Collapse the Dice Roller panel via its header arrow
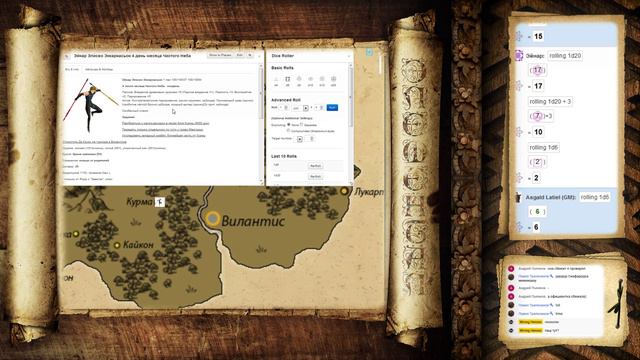Image resolution: width=640 pixels, height=360 pixels. click(349, 56)
